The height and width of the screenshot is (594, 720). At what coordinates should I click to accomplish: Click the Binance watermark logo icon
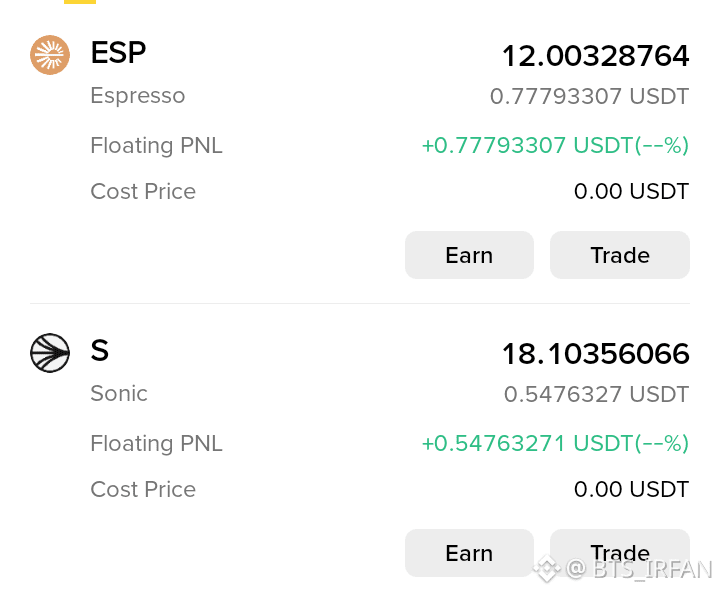coord(546,569)
